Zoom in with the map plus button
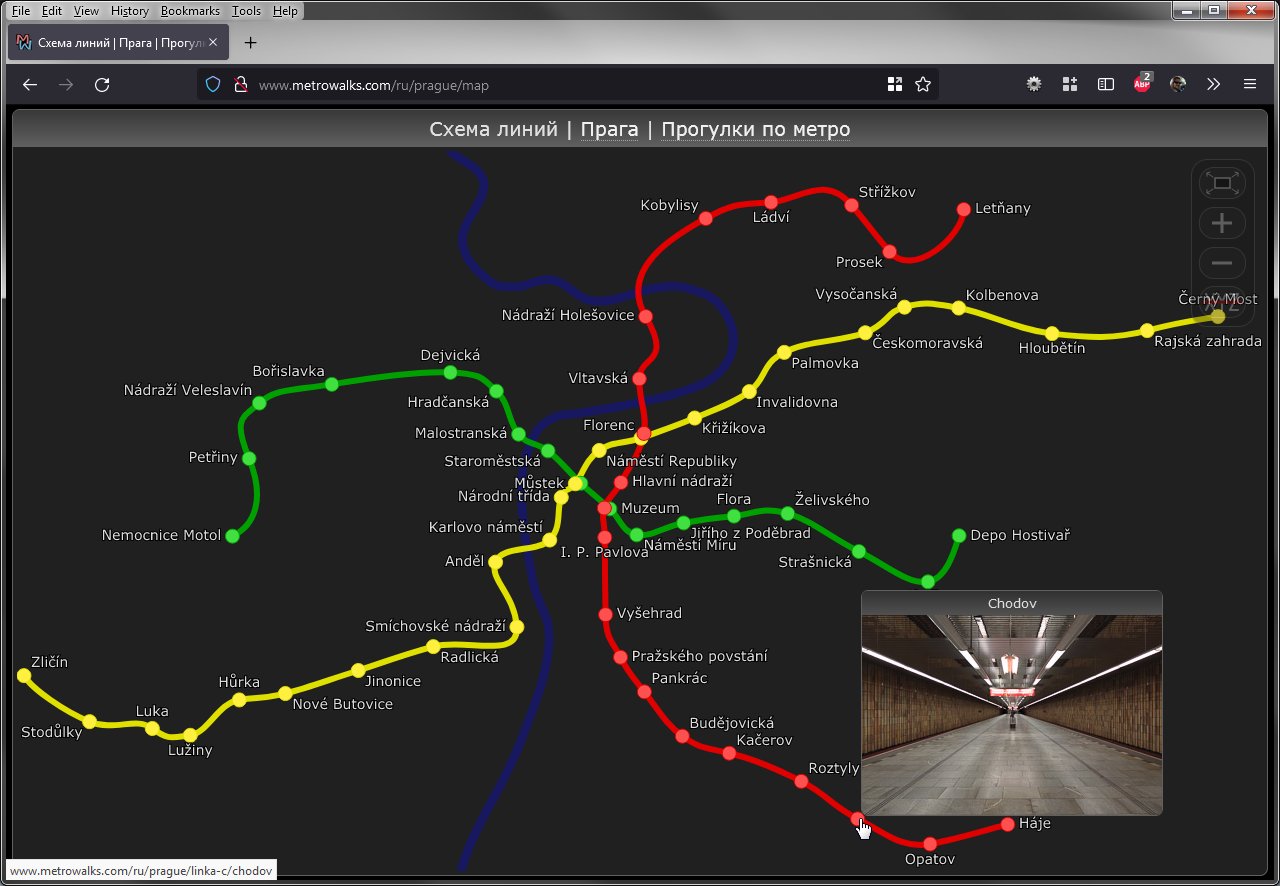 1221,223
